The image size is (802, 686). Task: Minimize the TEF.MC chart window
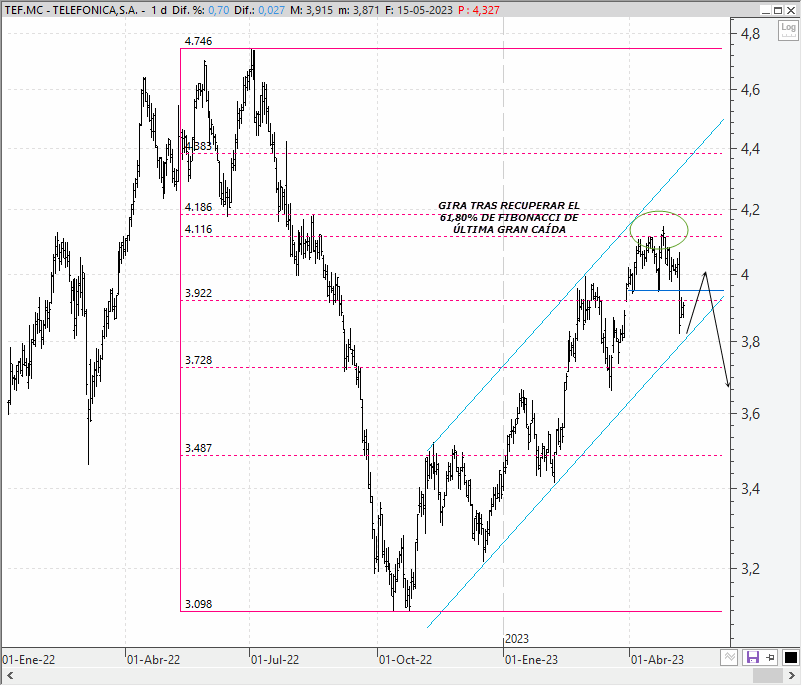766,10
